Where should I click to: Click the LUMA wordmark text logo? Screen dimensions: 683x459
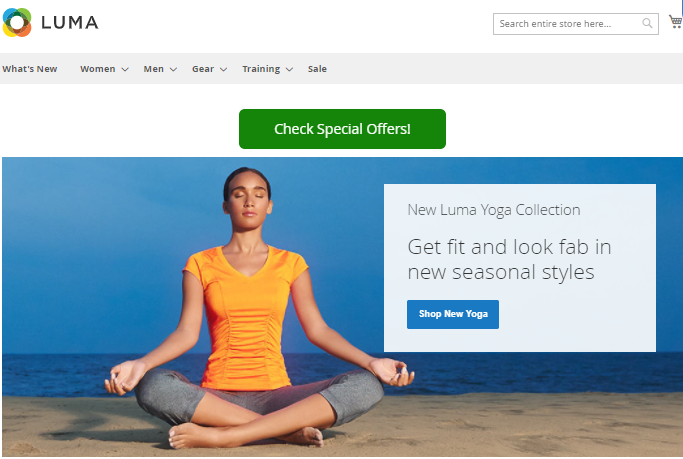[x=70, y=23]
